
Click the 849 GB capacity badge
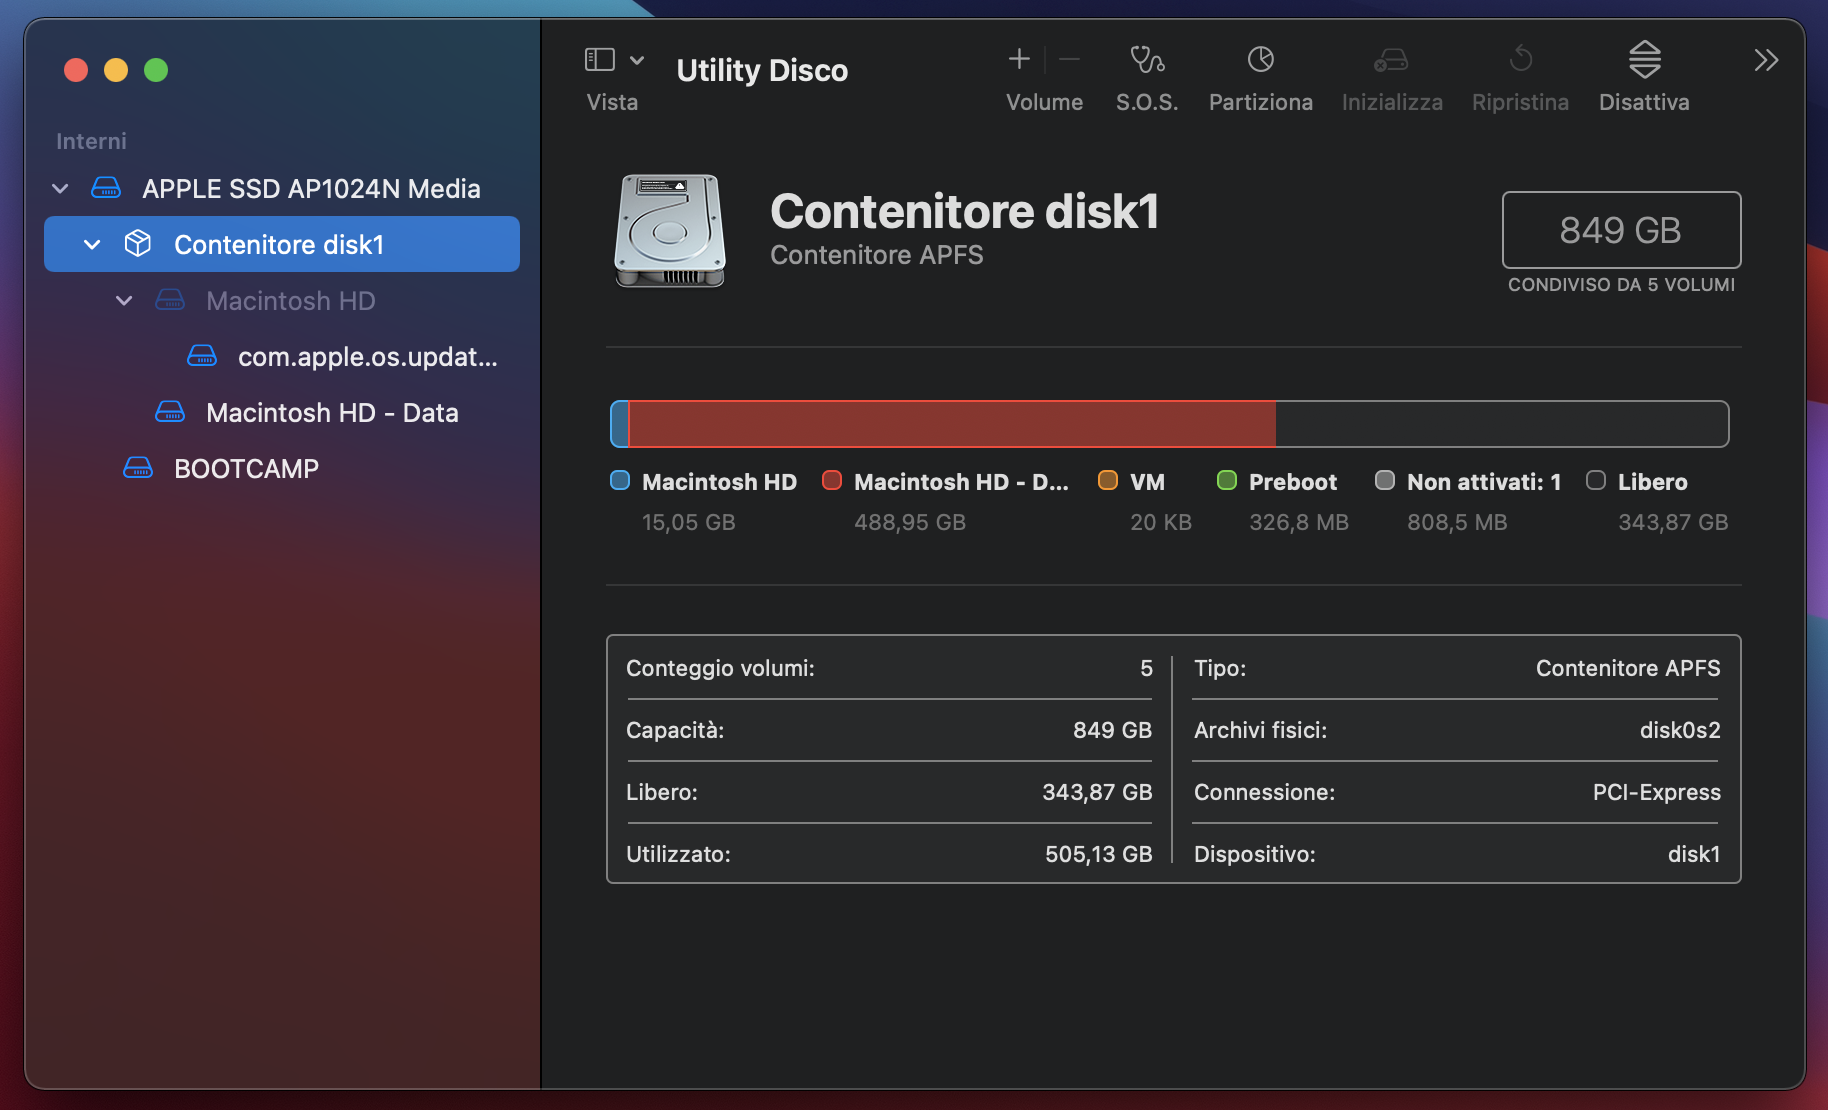click(x=1620, y=230)
